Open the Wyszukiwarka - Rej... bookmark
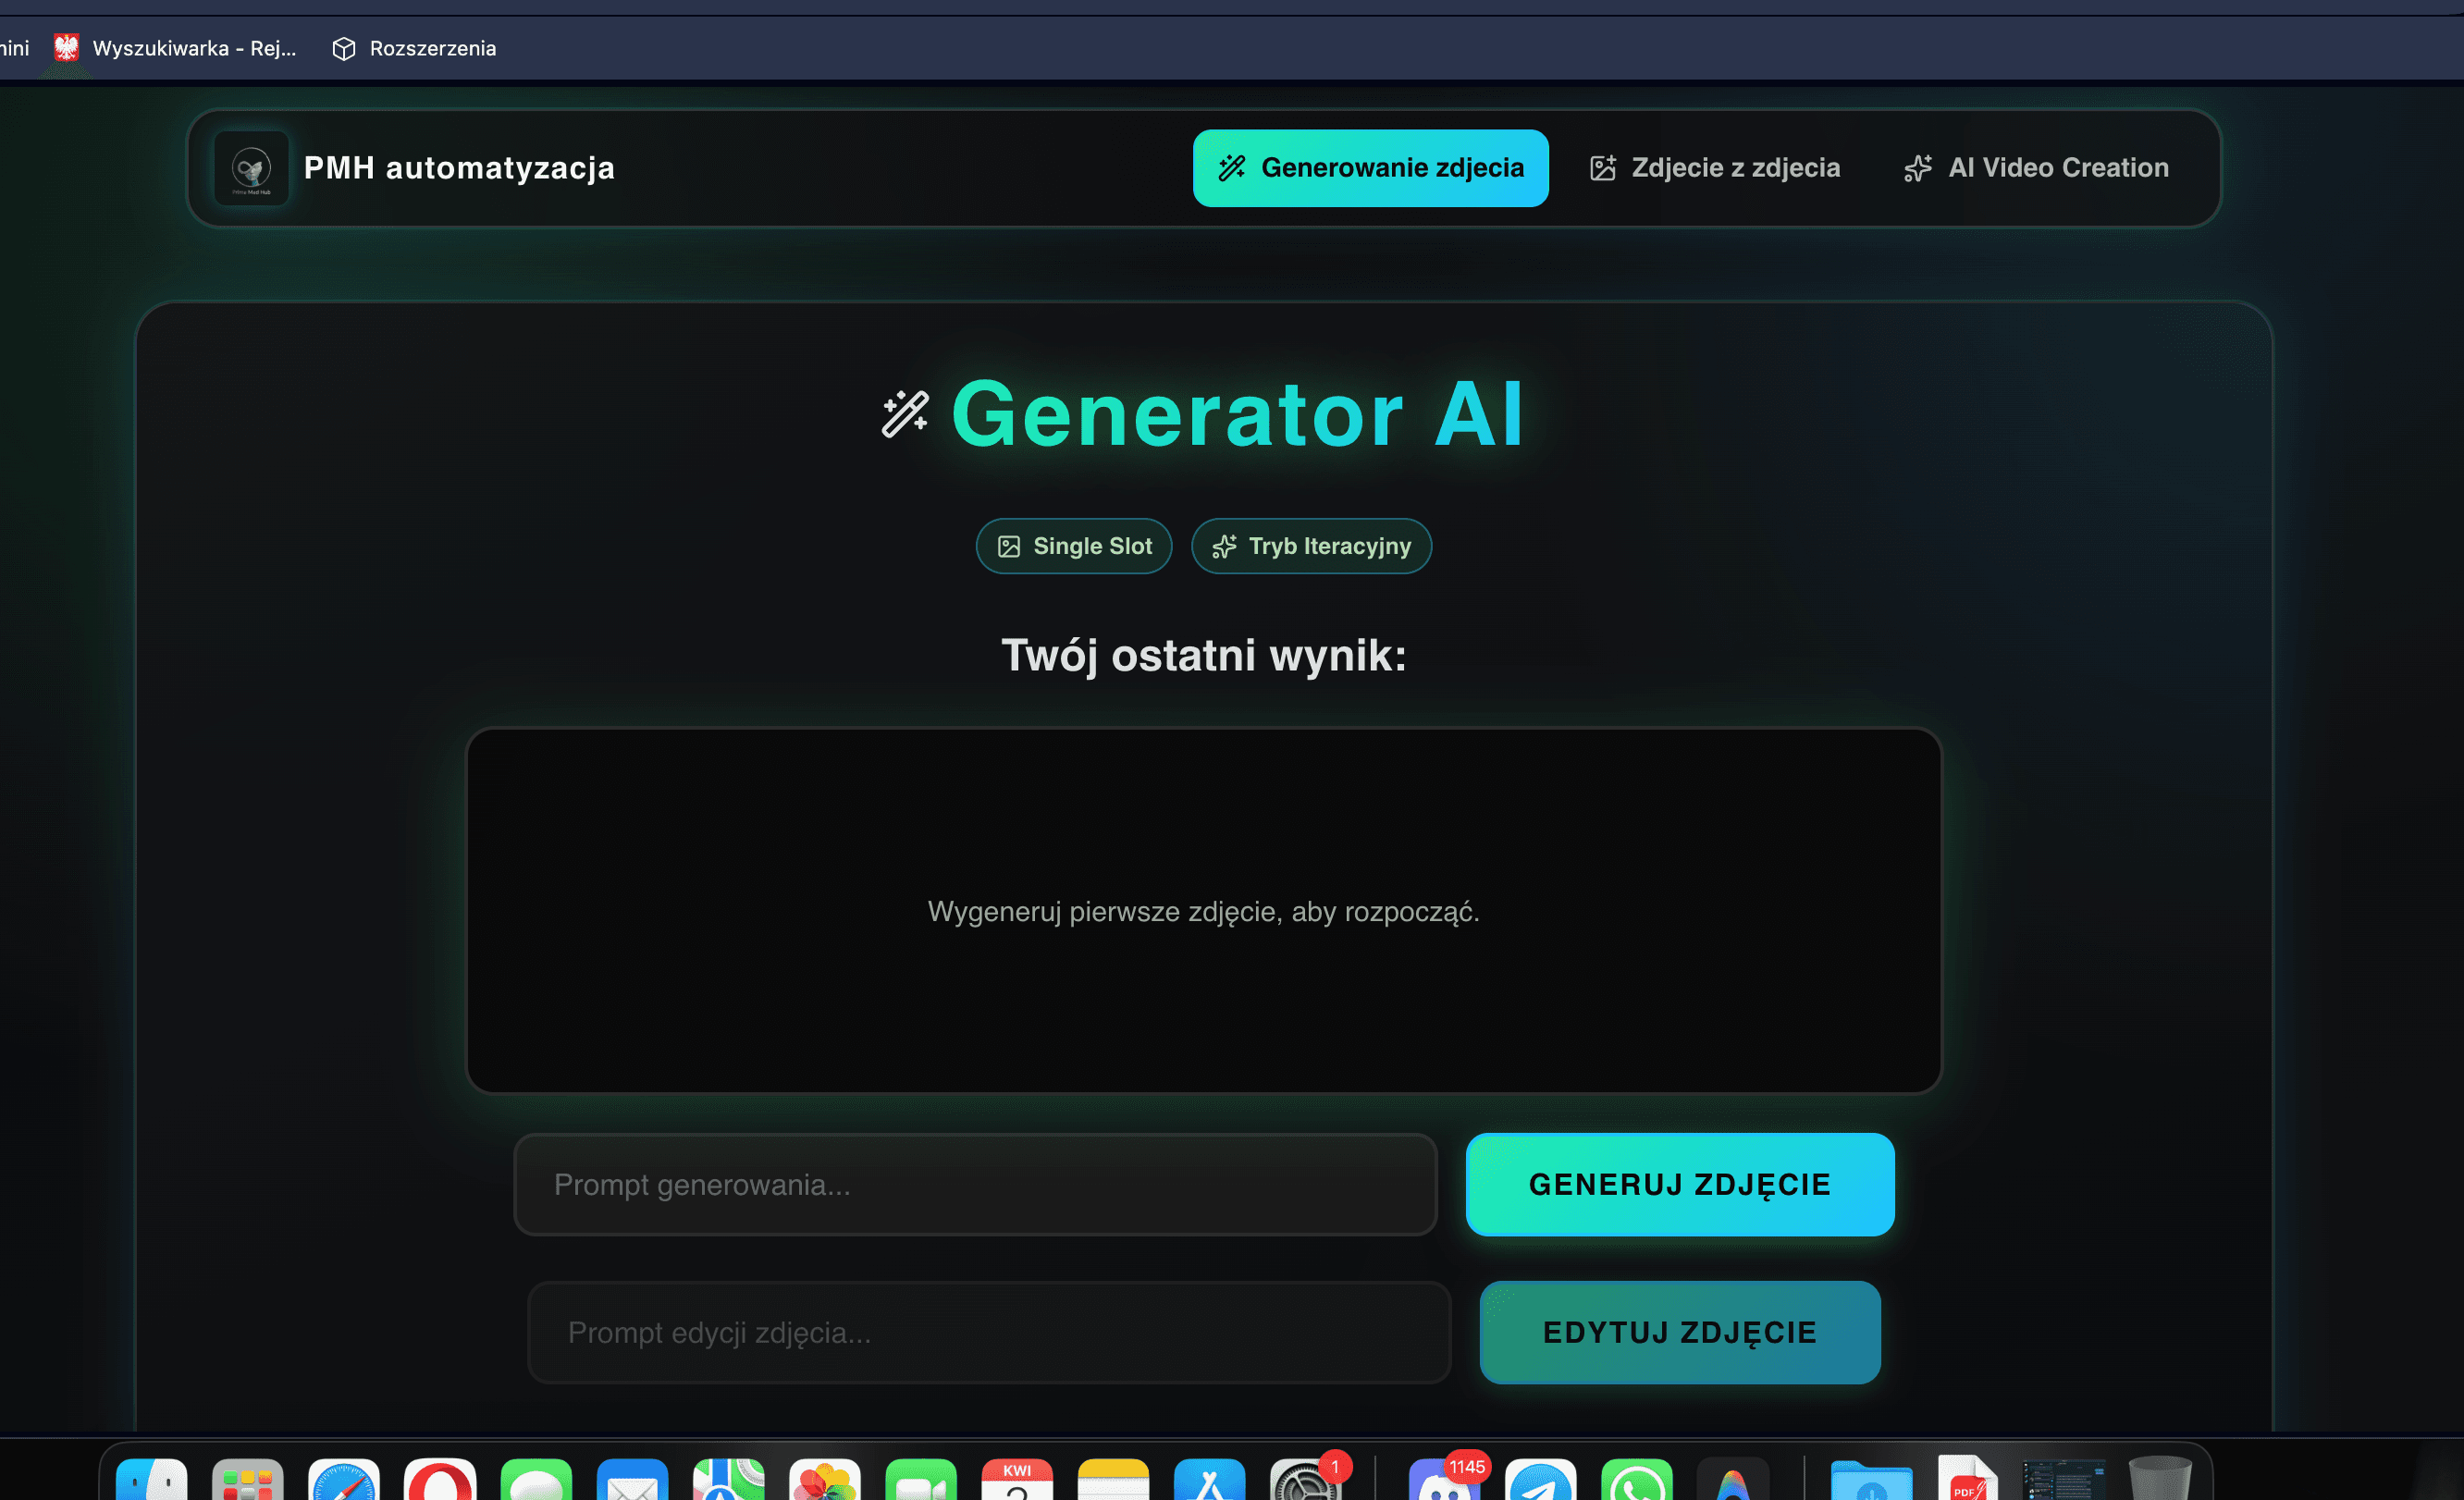 [x=176, y=48]
